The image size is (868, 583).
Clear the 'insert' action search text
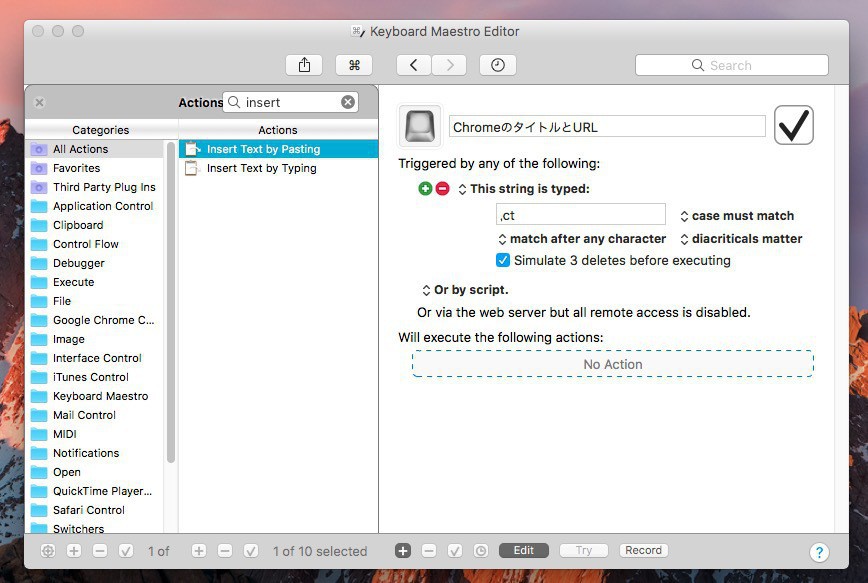348,102
